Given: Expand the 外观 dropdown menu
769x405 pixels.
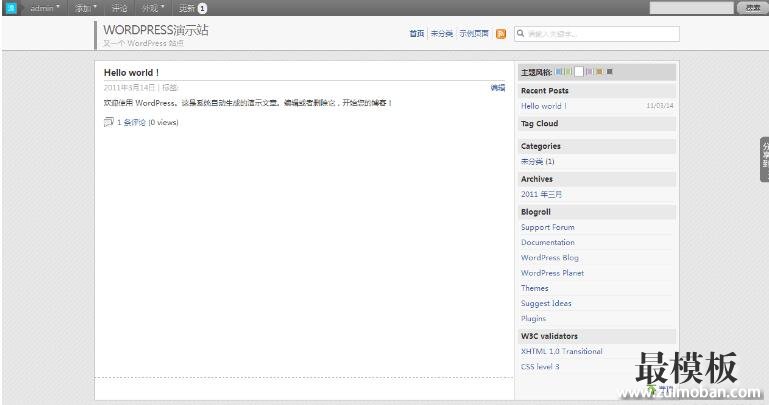Looking at the screenshot, I should tap(153, 8).
